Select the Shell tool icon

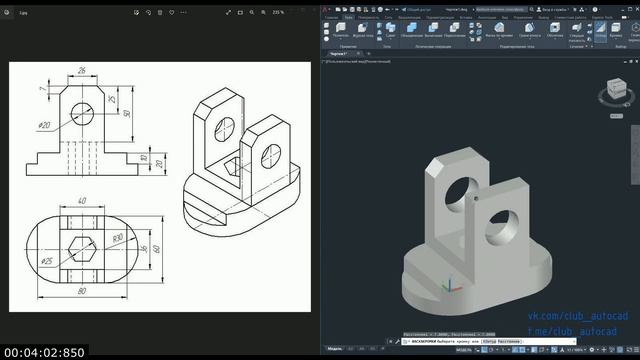click(x=555, y=27)
